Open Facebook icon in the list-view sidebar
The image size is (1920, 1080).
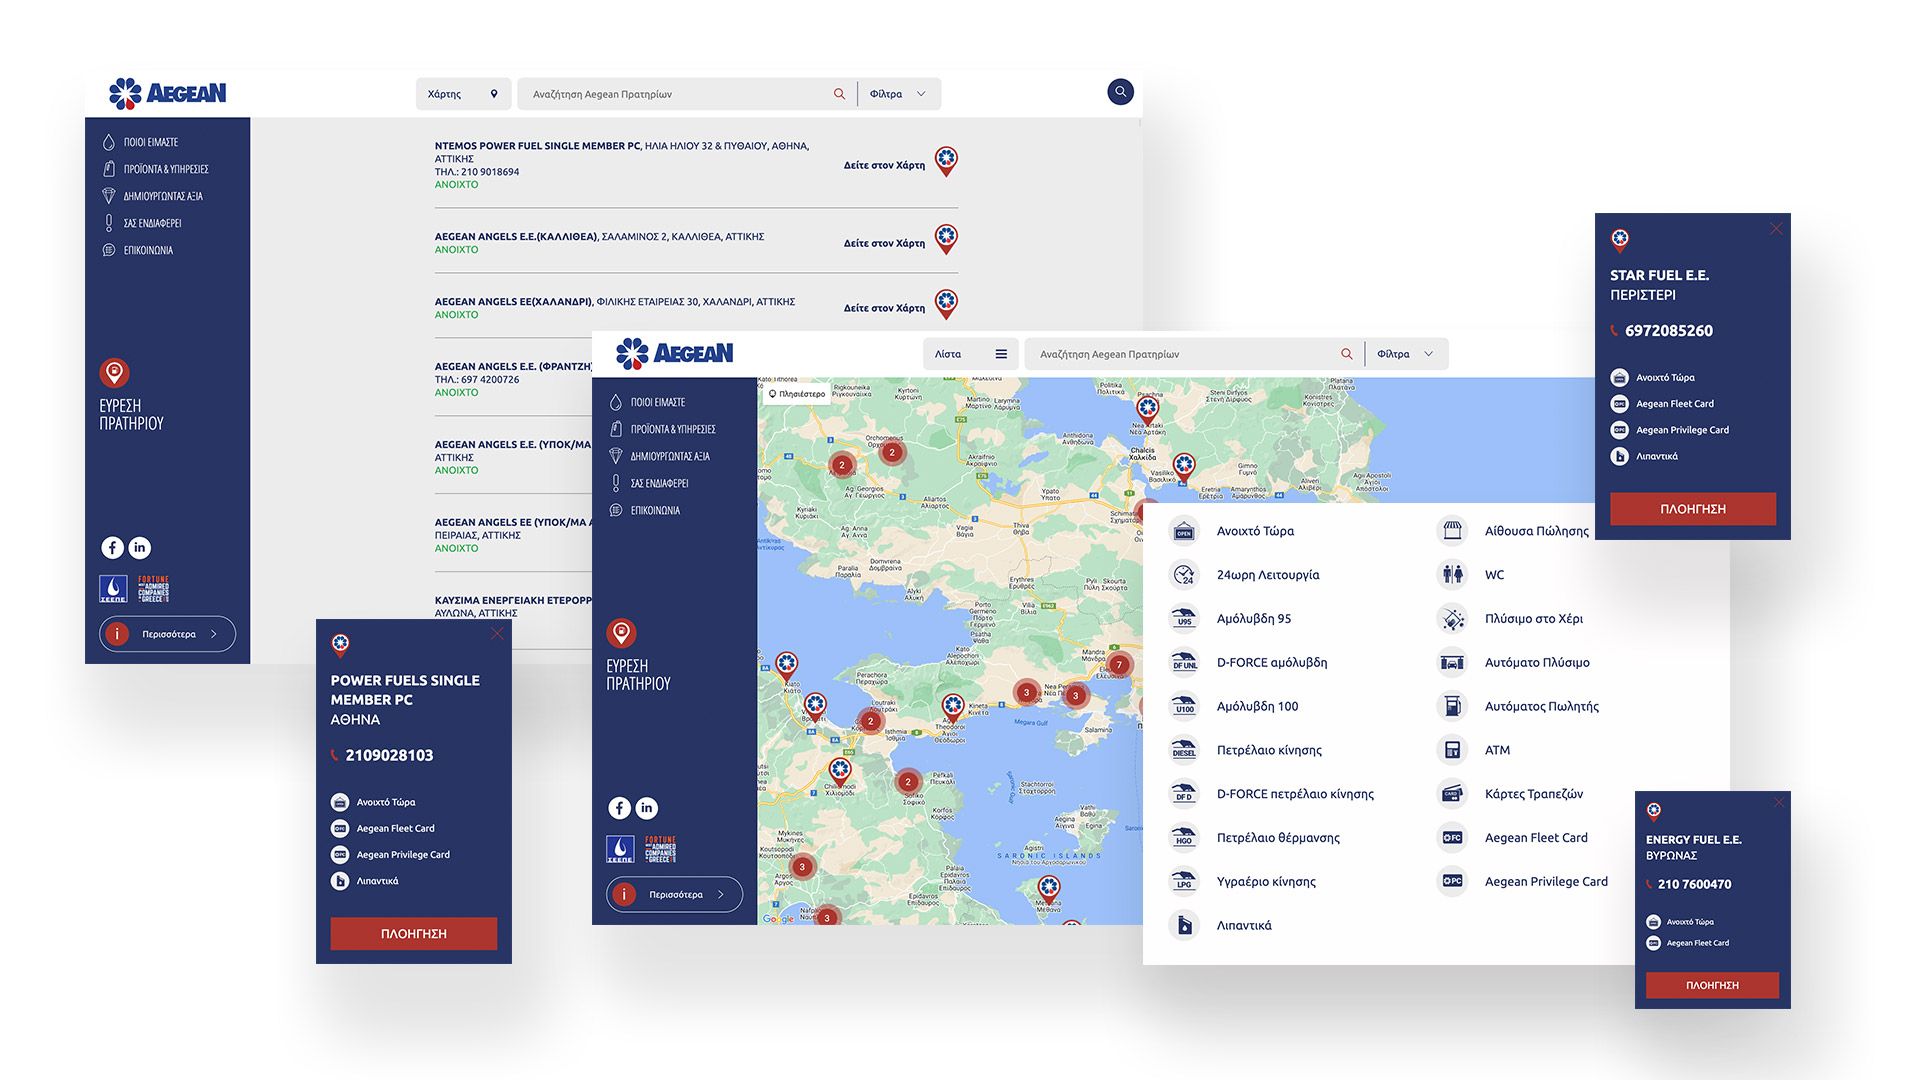[x=112, y=548]
